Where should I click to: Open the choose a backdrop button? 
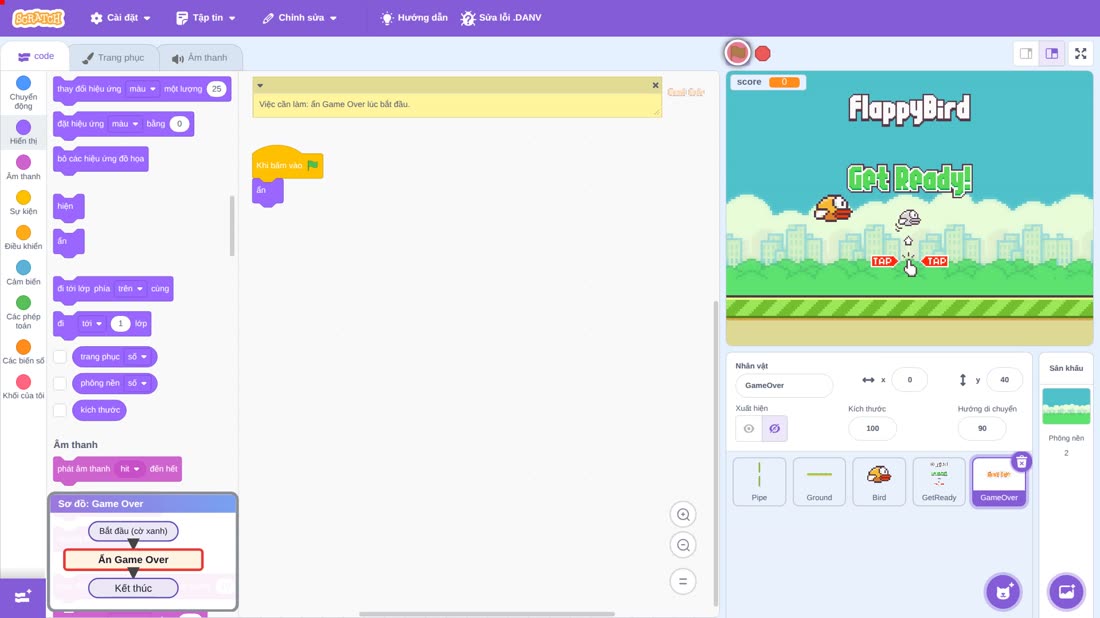coord(1066,591)
